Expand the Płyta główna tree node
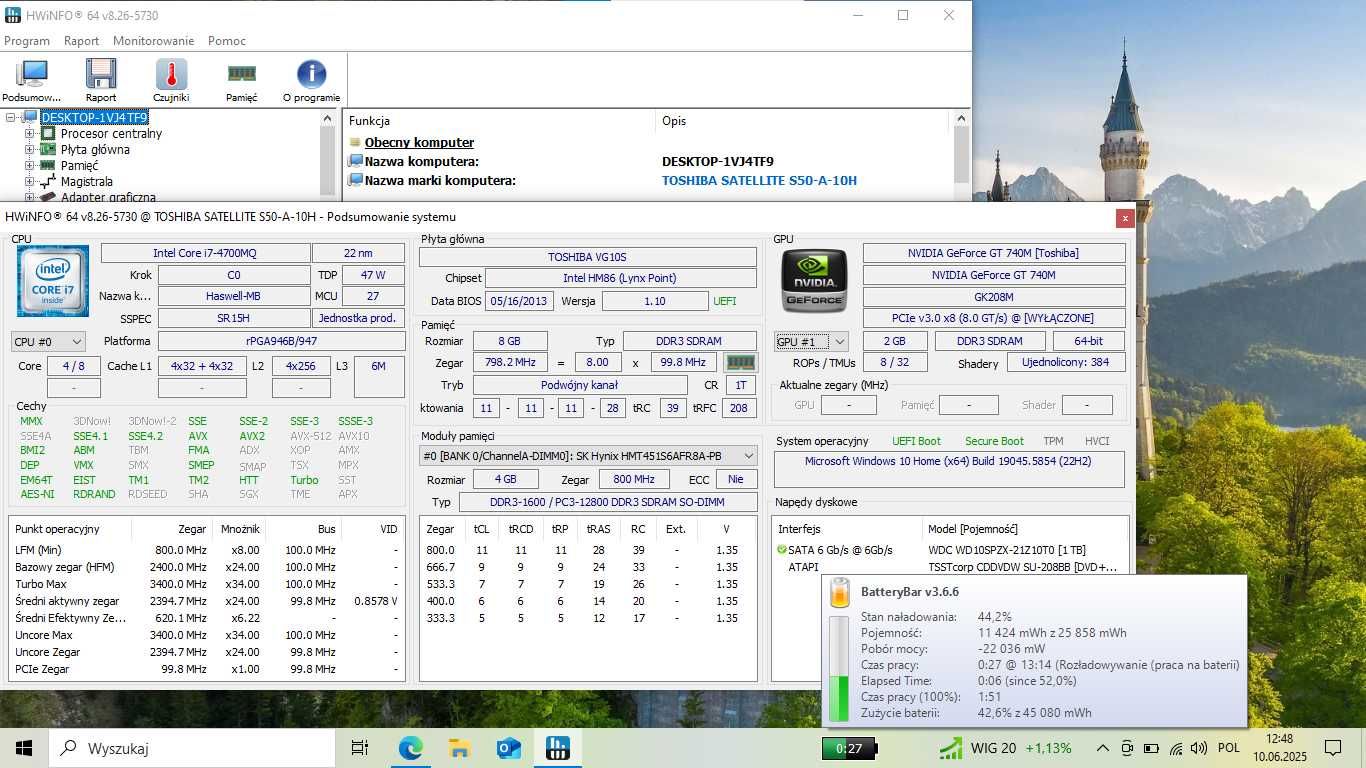The height and width of the screenshot is (768, 1366). coord(30,150)
